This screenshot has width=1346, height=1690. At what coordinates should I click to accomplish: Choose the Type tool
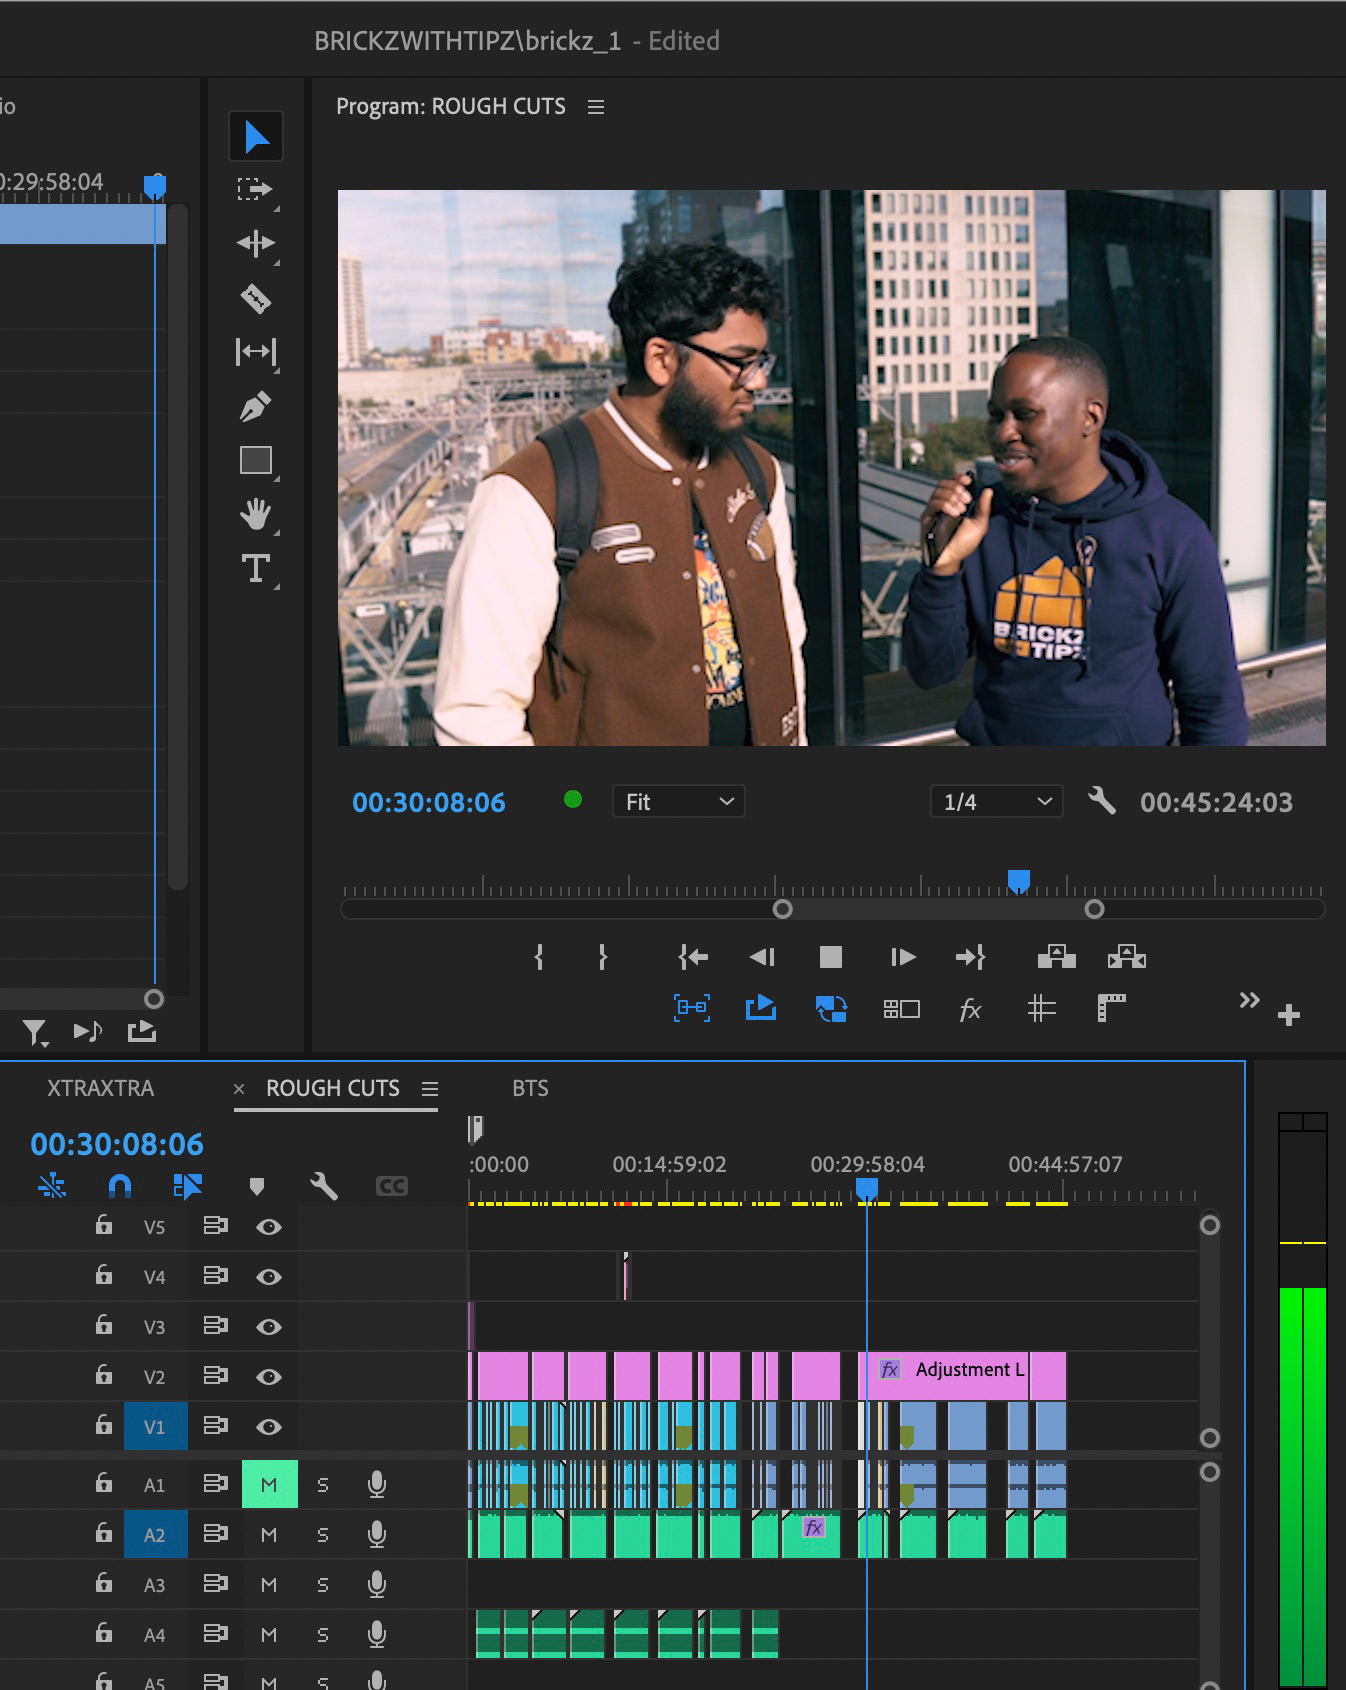[255, 568]
